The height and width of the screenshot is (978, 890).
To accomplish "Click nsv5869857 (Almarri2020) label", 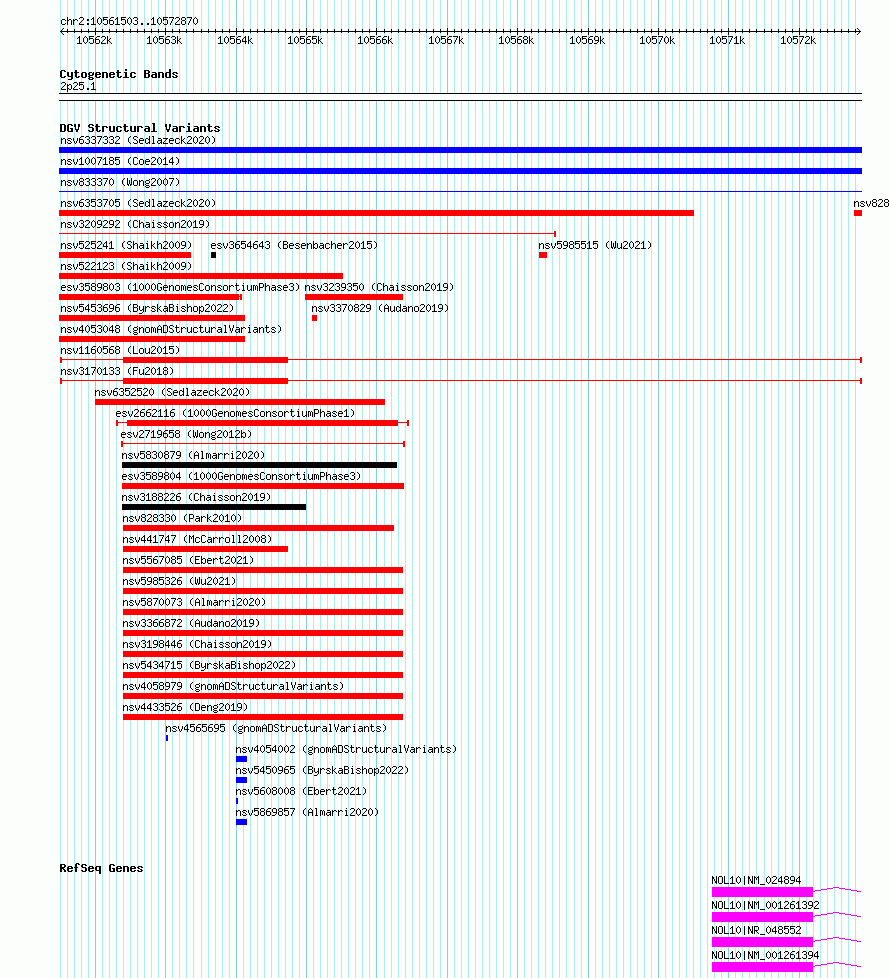I will (x=307, y=812).
